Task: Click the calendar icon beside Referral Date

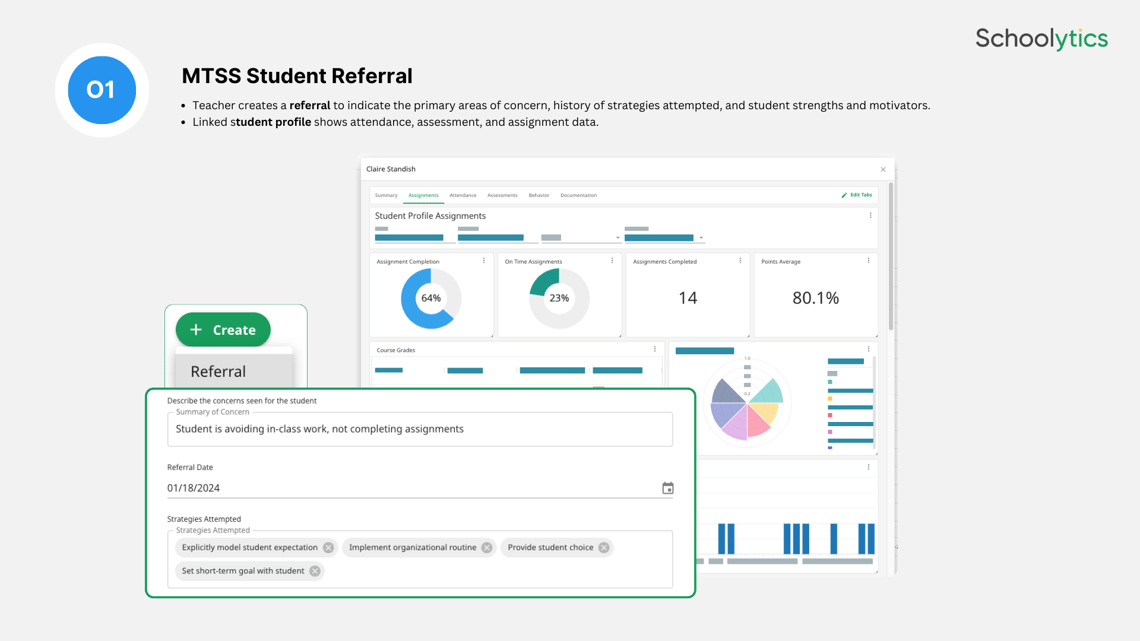Action: coord(667,488)
